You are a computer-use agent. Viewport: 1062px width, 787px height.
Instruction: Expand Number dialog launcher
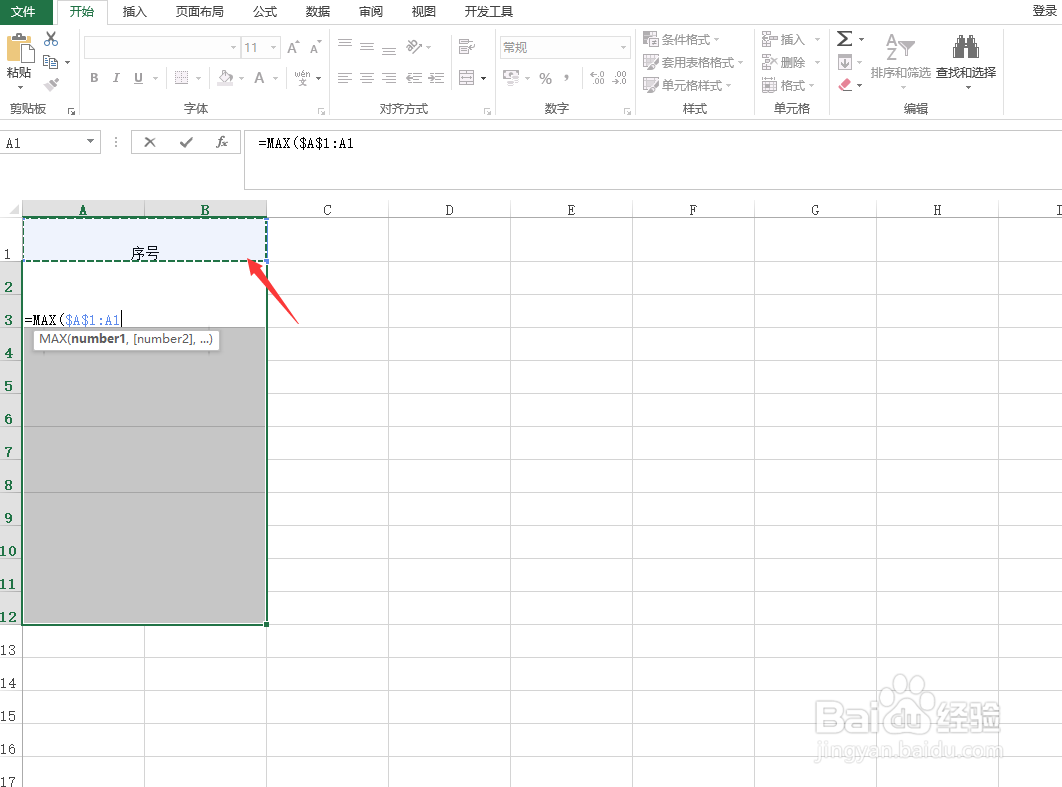pos(627,111)
